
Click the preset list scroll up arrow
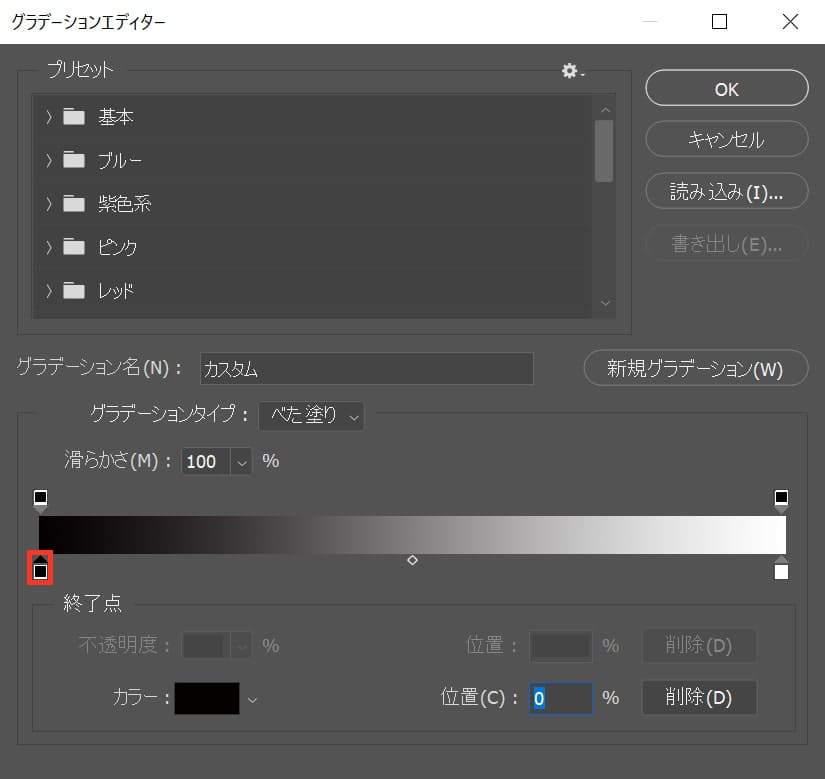(x=605, y=109)
